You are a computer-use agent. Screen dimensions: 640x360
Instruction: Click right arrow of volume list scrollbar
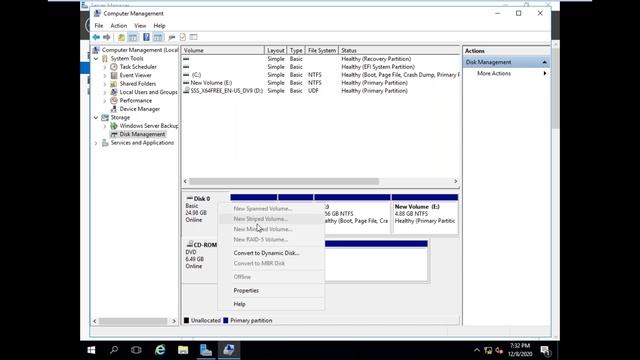(456, 181)
